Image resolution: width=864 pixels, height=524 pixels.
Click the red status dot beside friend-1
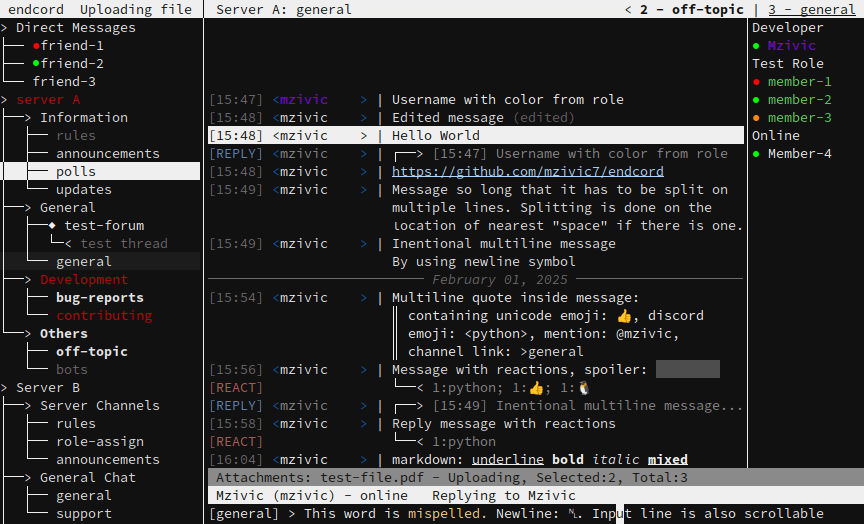tap(37, 46)
